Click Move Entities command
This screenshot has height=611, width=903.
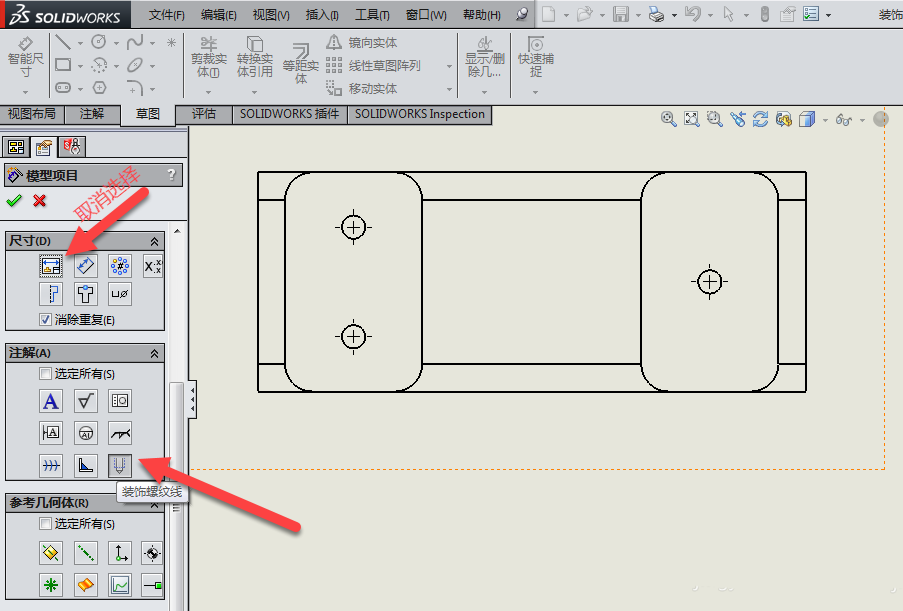point(362,88)
